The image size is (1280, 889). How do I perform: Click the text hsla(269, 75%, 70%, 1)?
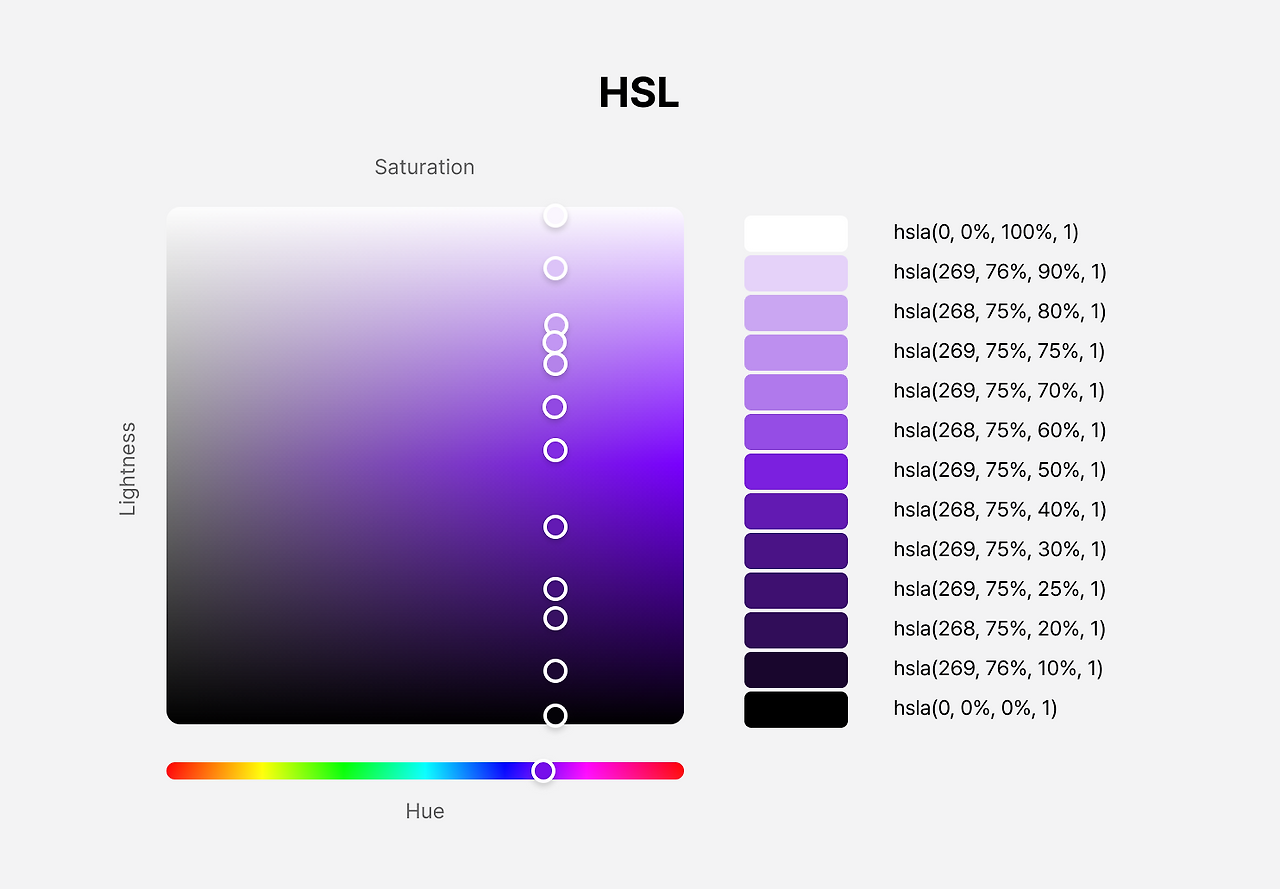coord(1000,391)
